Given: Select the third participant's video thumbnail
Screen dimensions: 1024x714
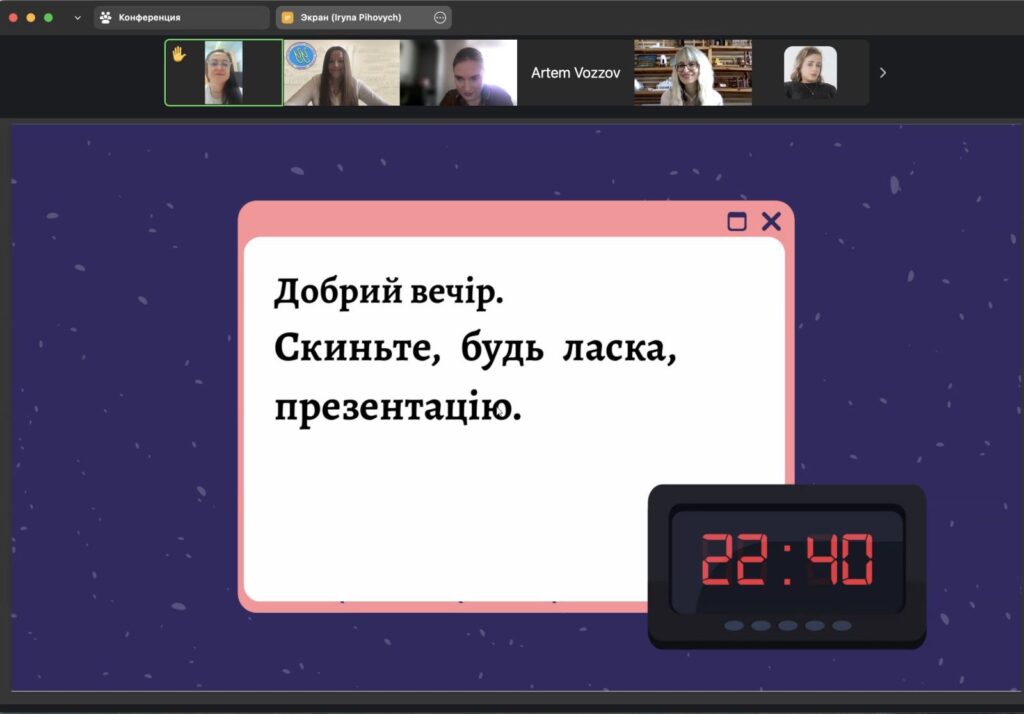Looking at the screenshot, I should pos(458,72).
